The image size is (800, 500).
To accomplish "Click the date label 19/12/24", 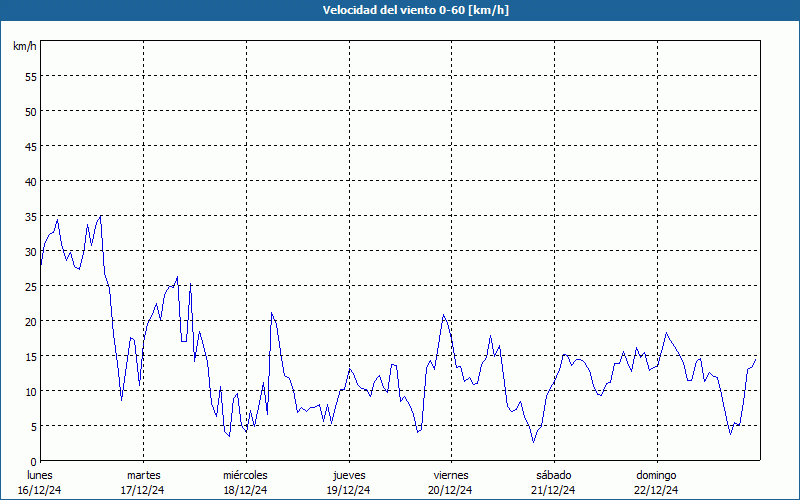I will pos(348,490).
